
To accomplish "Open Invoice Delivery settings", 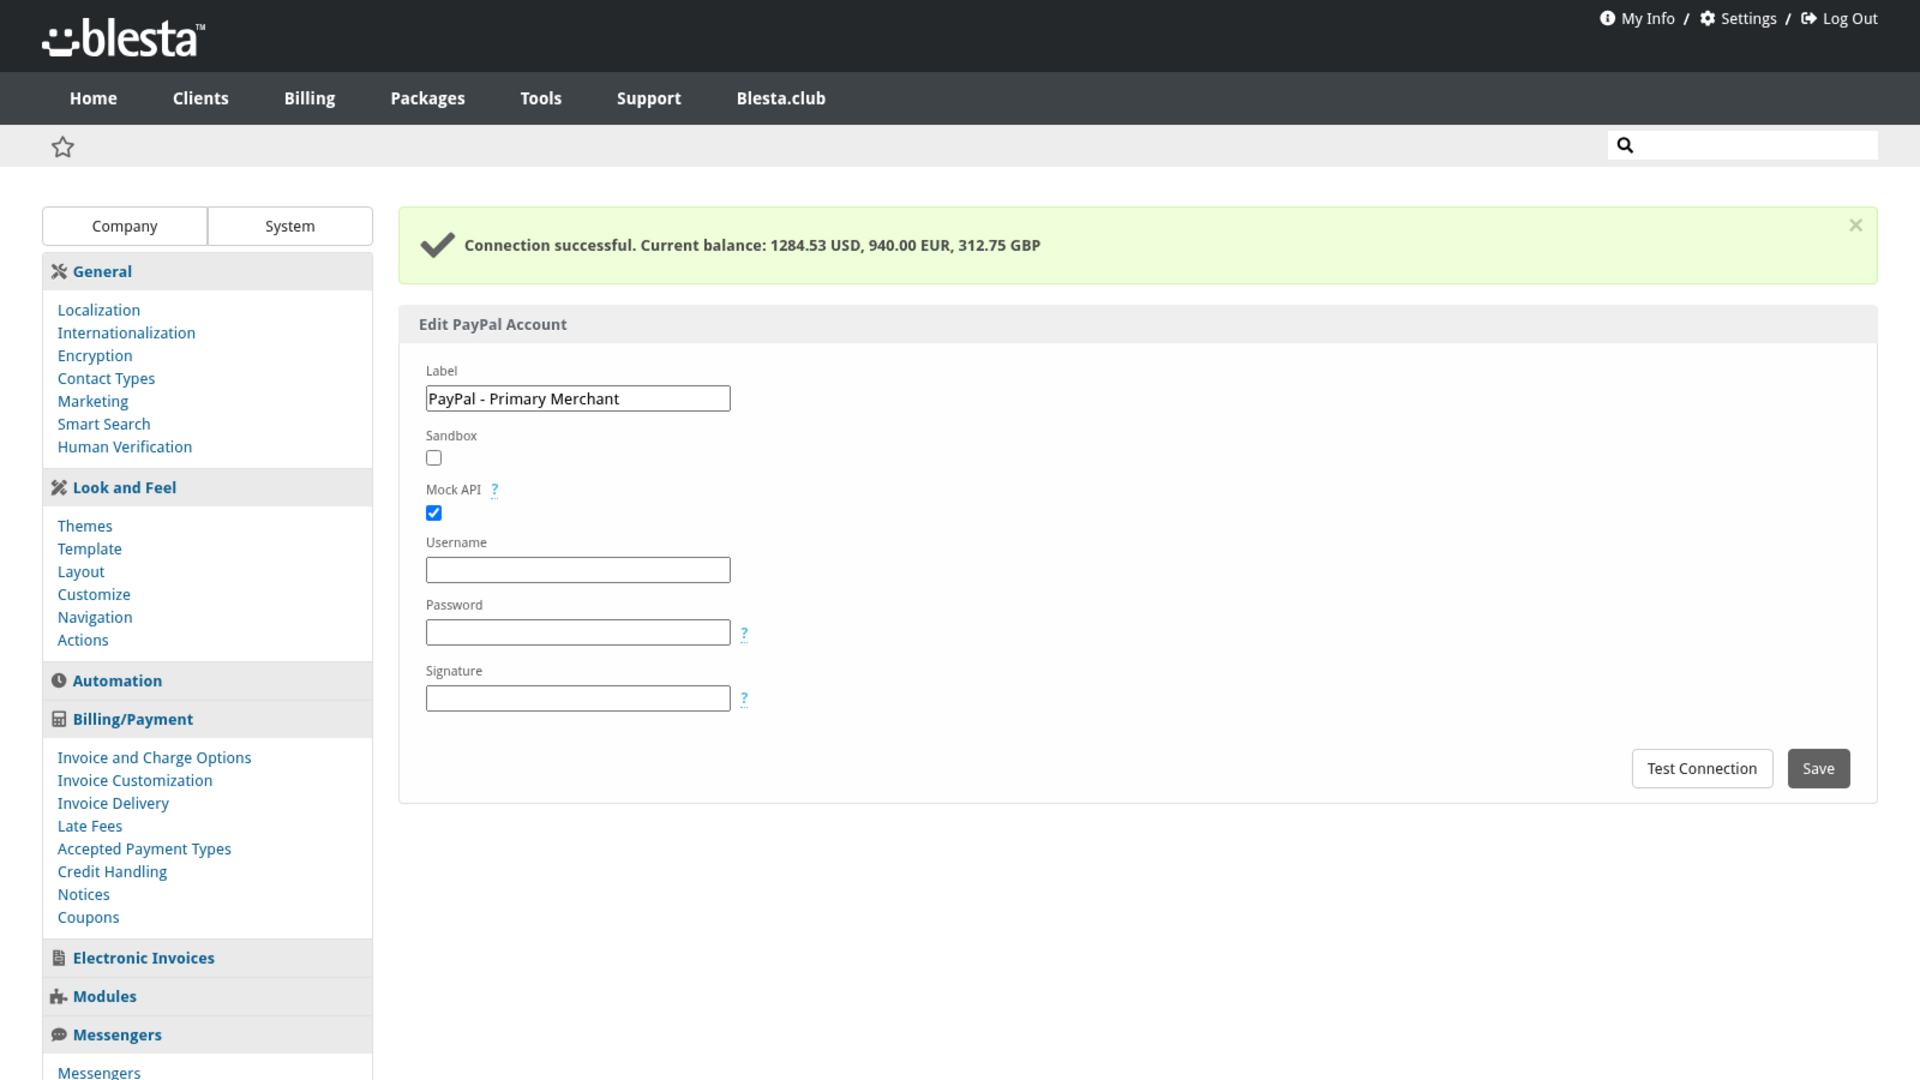I will (113, 804).
